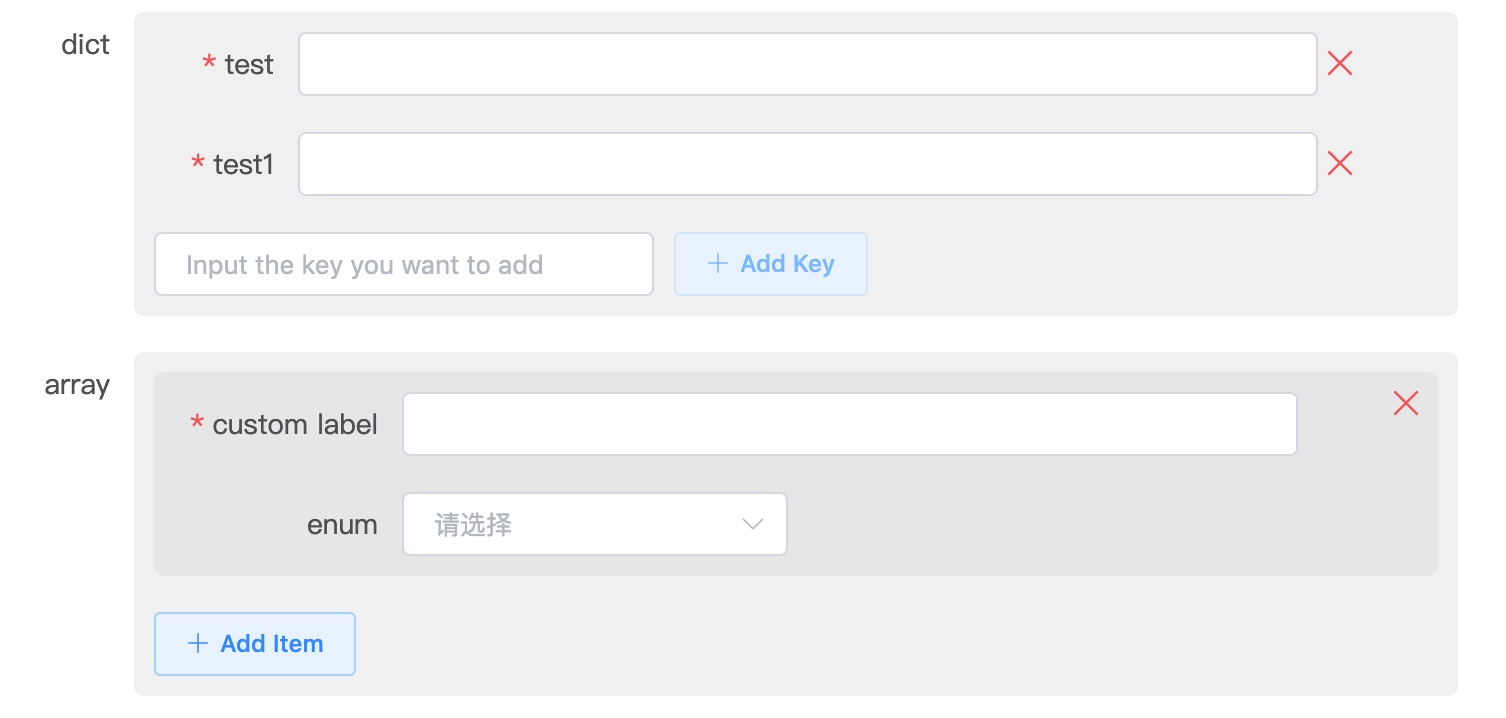
Task: Focus the custom label text field
Action: click(850, 424)
